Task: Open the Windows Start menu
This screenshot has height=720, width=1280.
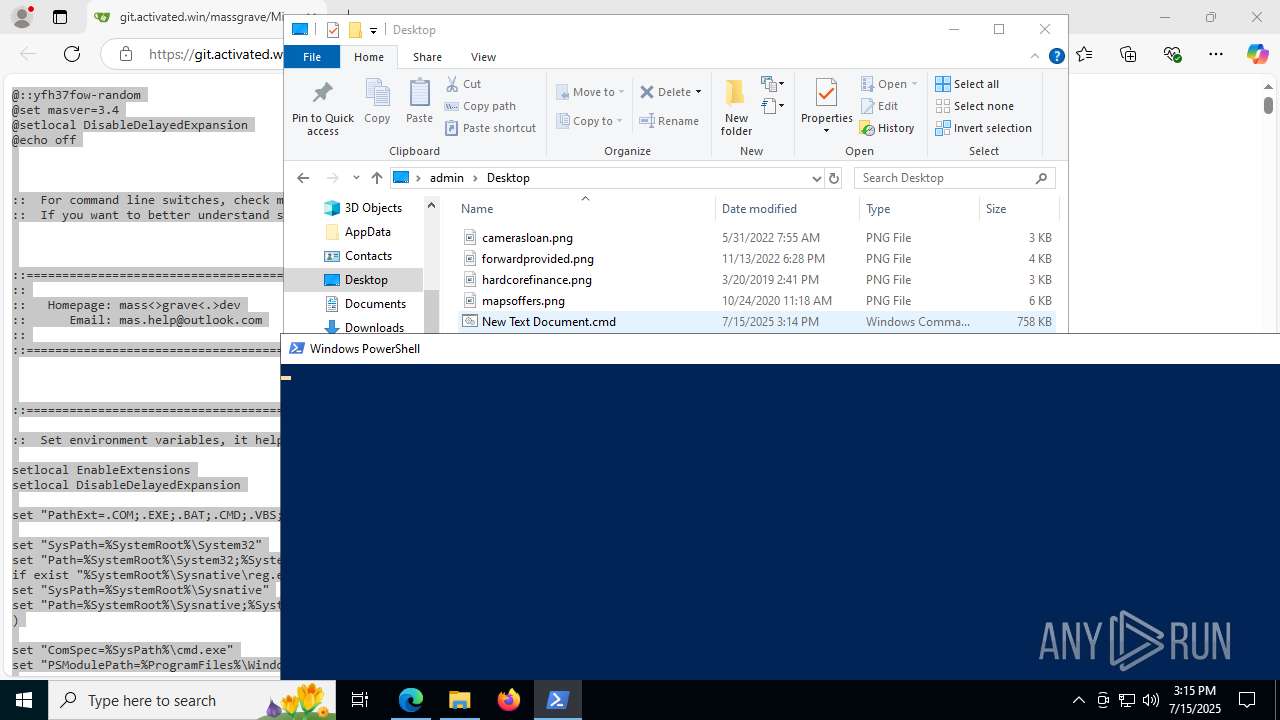Action: (24, 700)
